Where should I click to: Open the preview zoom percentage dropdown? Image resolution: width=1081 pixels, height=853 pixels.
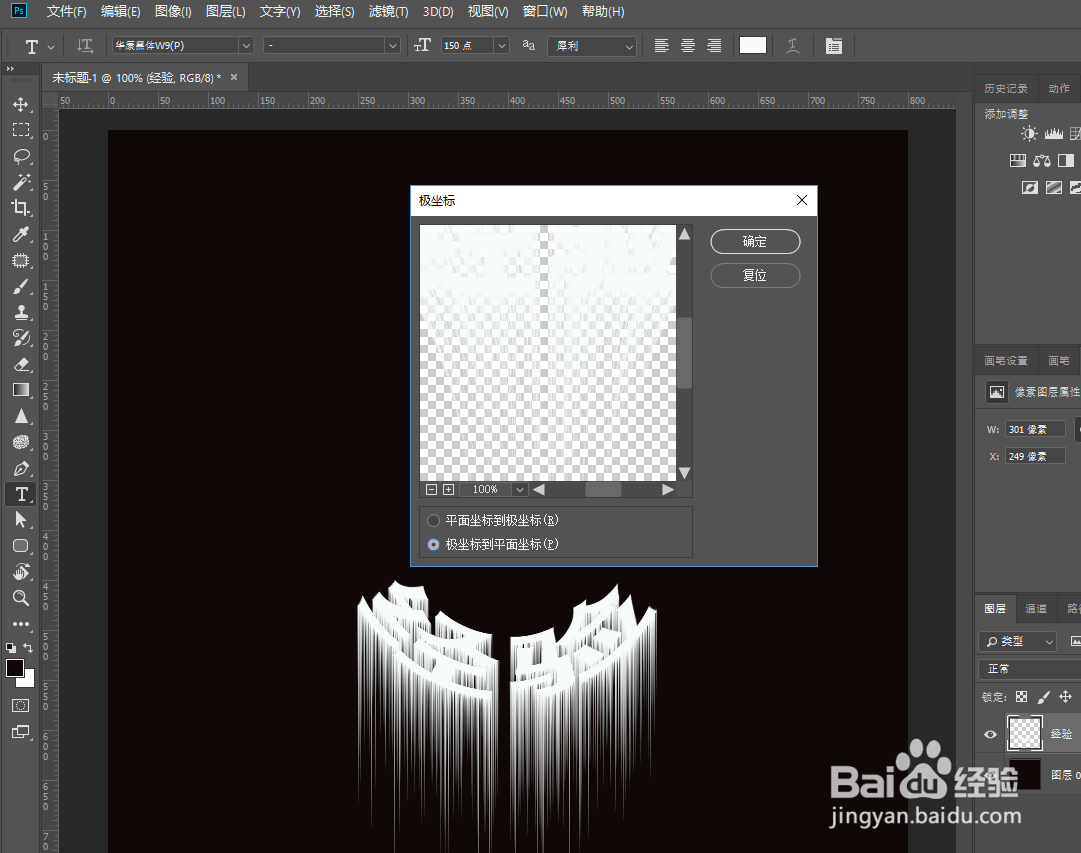pyautogui.click(x=520, y=490)
